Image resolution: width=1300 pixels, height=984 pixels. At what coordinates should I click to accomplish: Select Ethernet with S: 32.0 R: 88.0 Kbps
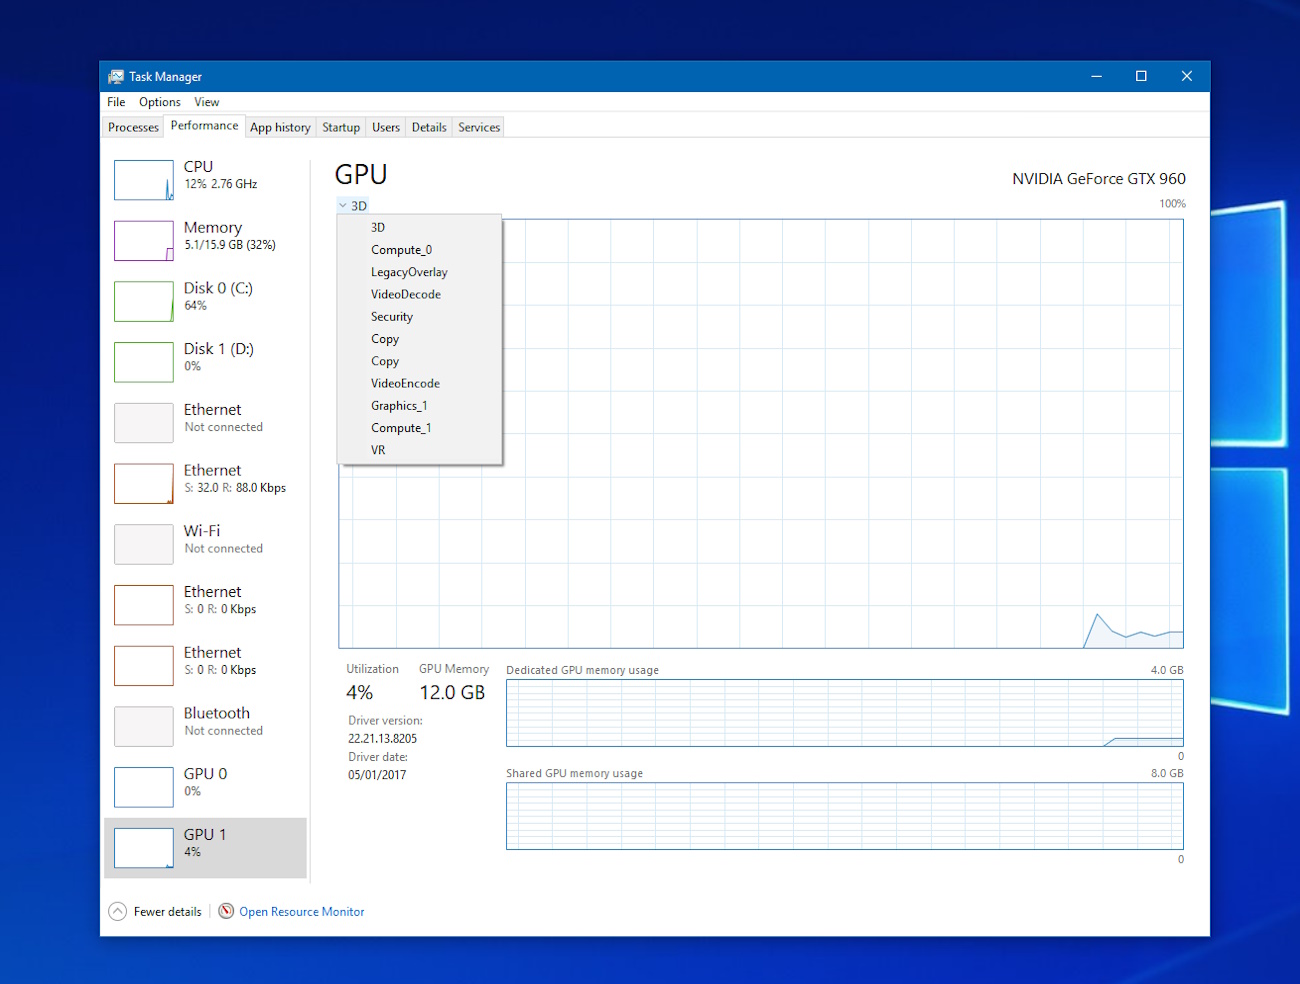(x=205, y=483)
